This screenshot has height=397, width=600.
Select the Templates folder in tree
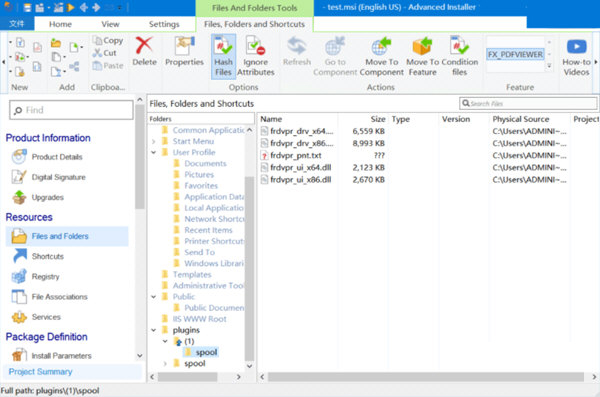192,274
